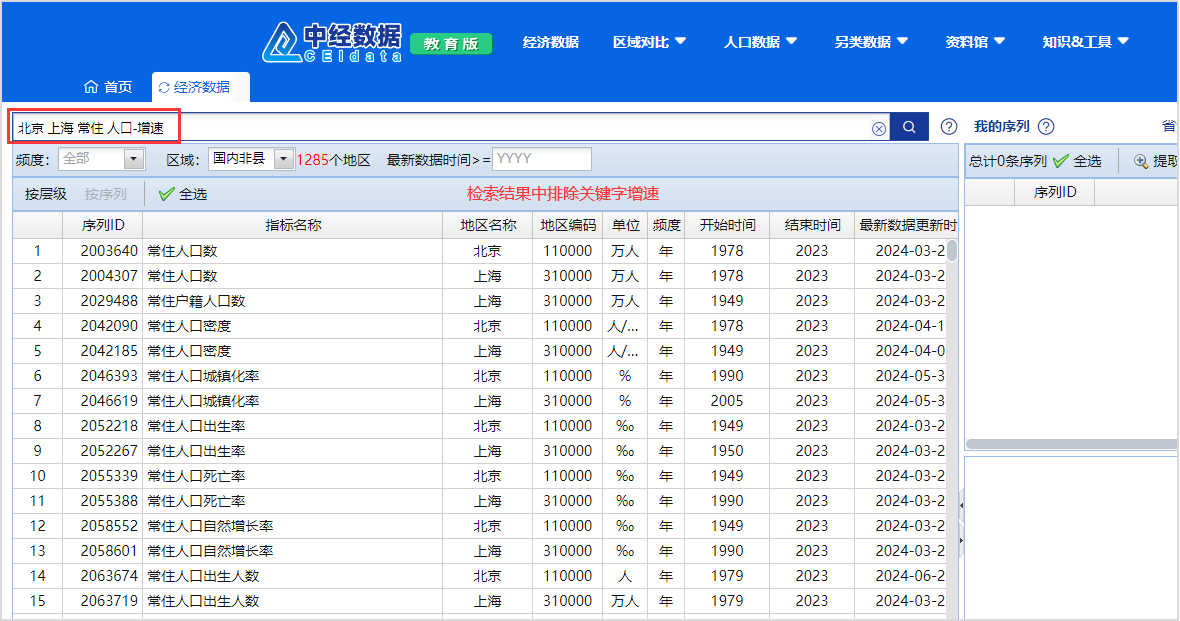Click the magnifier search button
The height and width of the screenshot is (621, 1180).
909,127
